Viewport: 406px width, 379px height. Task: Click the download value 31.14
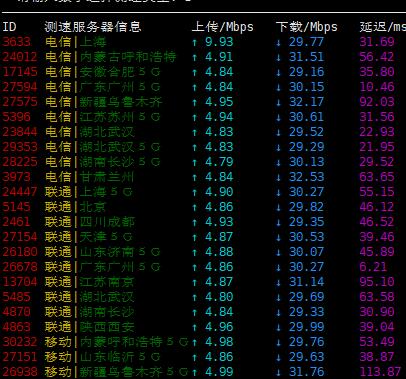(306, 282)
